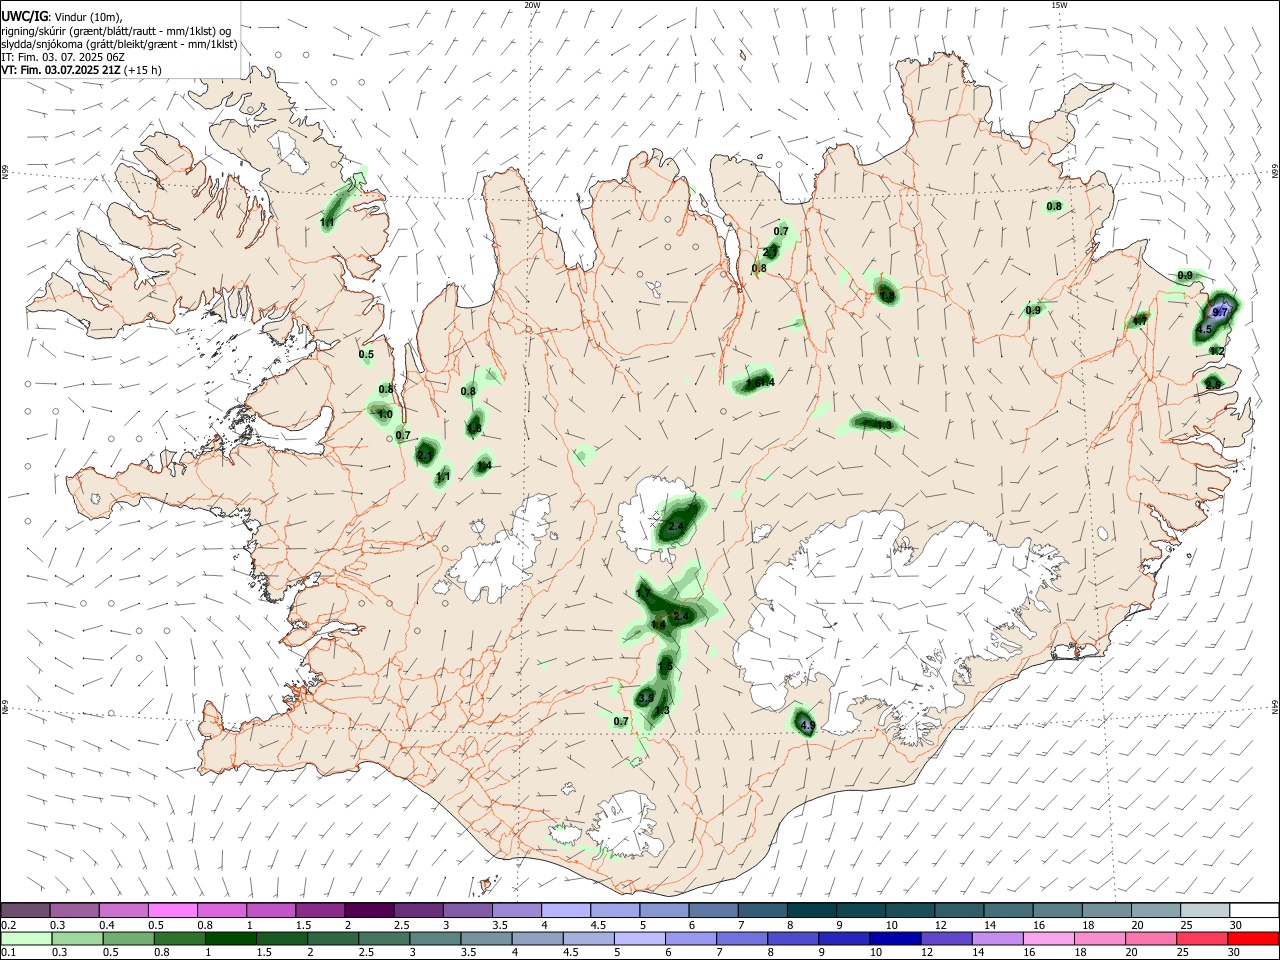Click the '1.5' precipitation value above the 3.5 cell
This screenshot has height=960, width=1280.
(665, 667)
